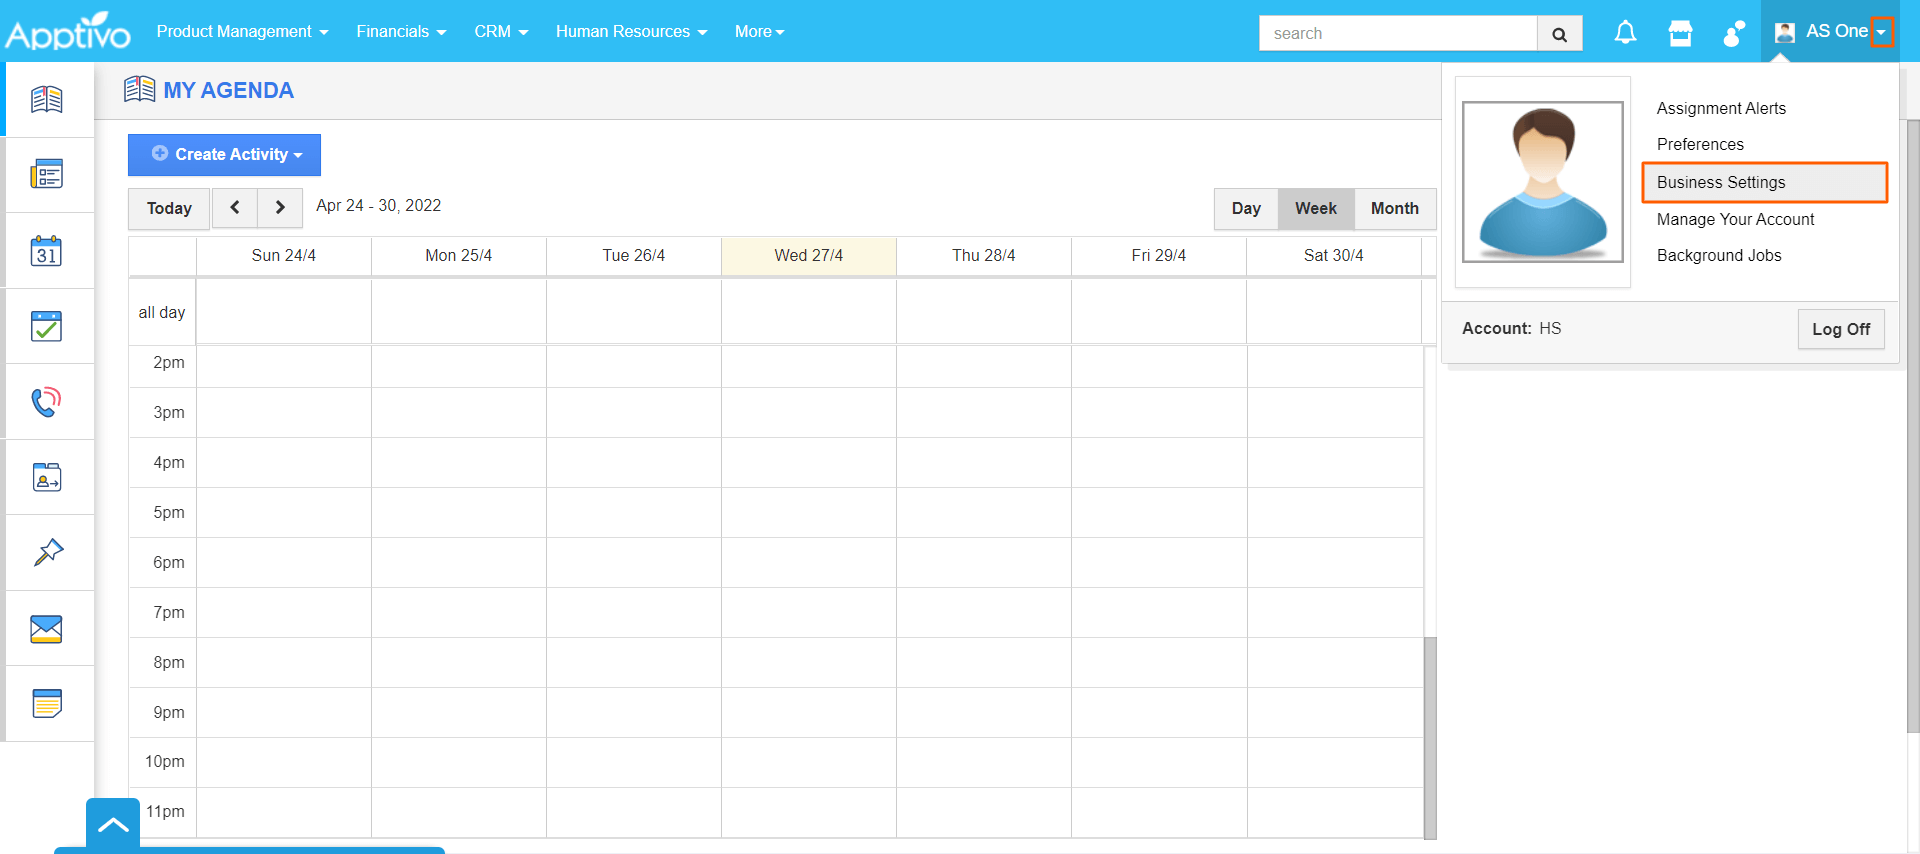Expand the Financials menu

401,32
